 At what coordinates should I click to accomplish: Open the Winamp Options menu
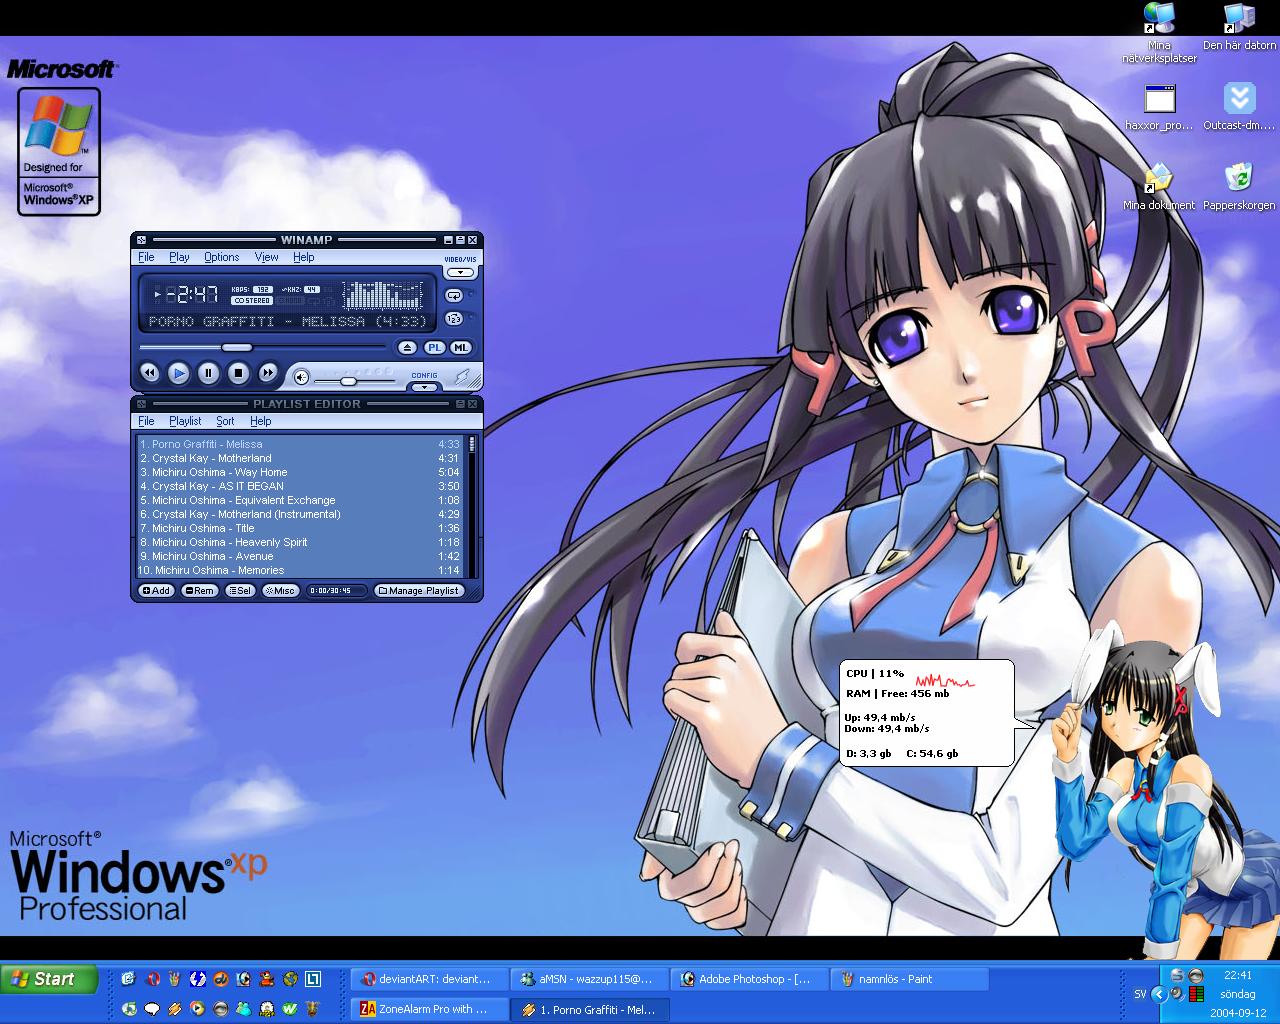coord(221,257)
